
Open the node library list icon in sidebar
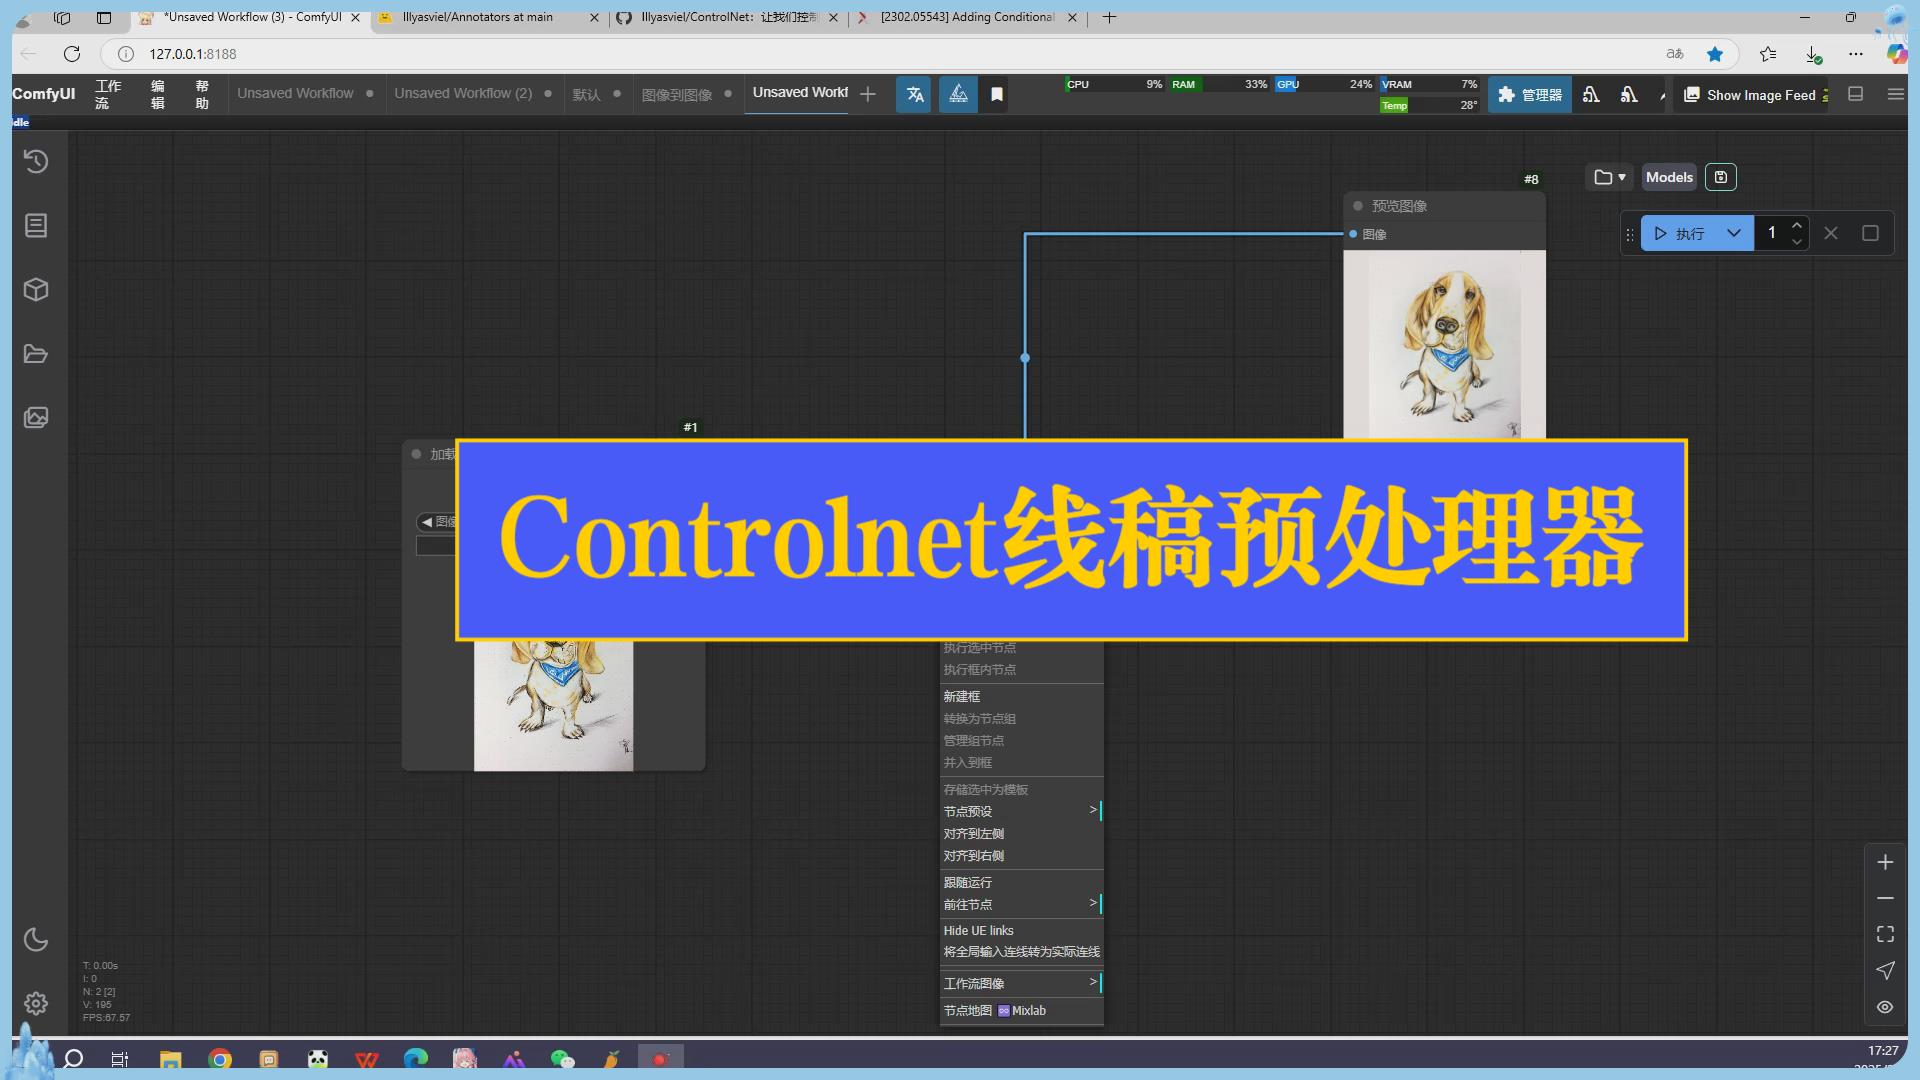(36, 226)
